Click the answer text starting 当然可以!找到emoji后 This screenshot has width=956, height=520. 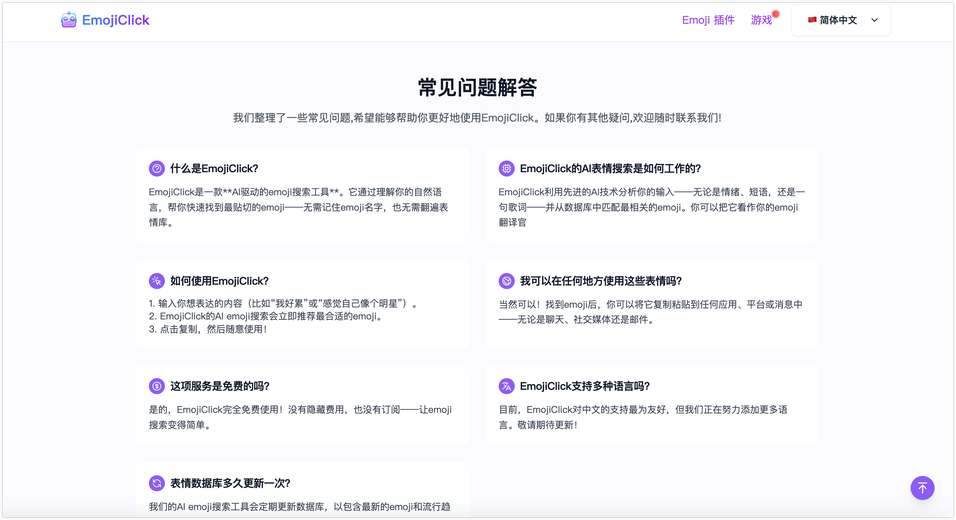651,312
